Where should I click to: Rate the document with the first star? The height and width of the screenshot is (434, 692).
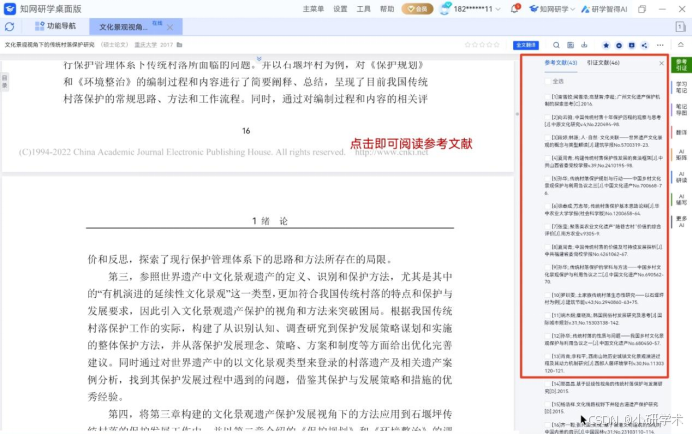tap(468, 45)
